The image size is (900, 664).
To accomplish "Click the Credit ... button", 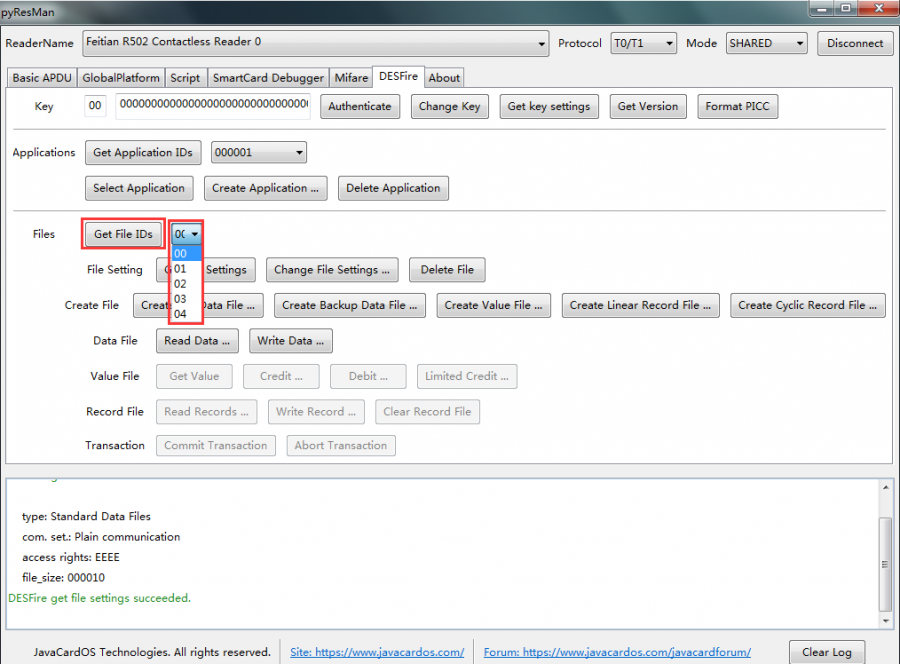I will (281, 376).
